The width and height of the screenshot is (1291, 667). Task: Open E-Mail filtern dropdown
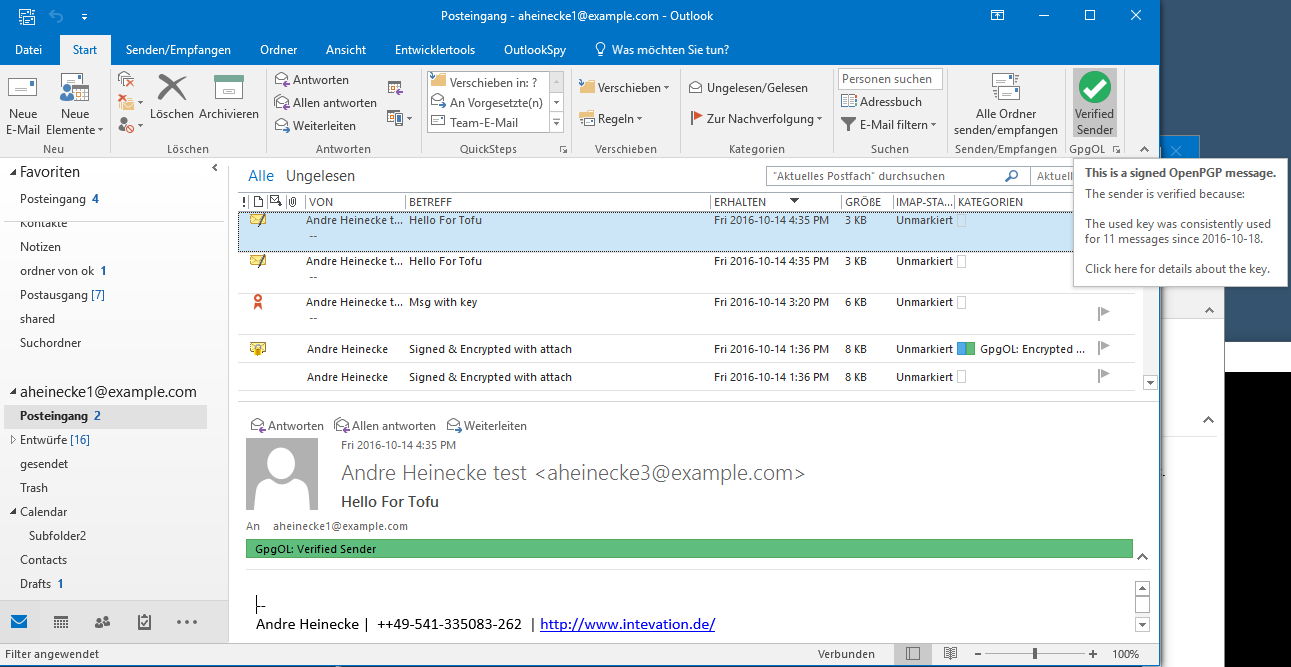point(888,125)
